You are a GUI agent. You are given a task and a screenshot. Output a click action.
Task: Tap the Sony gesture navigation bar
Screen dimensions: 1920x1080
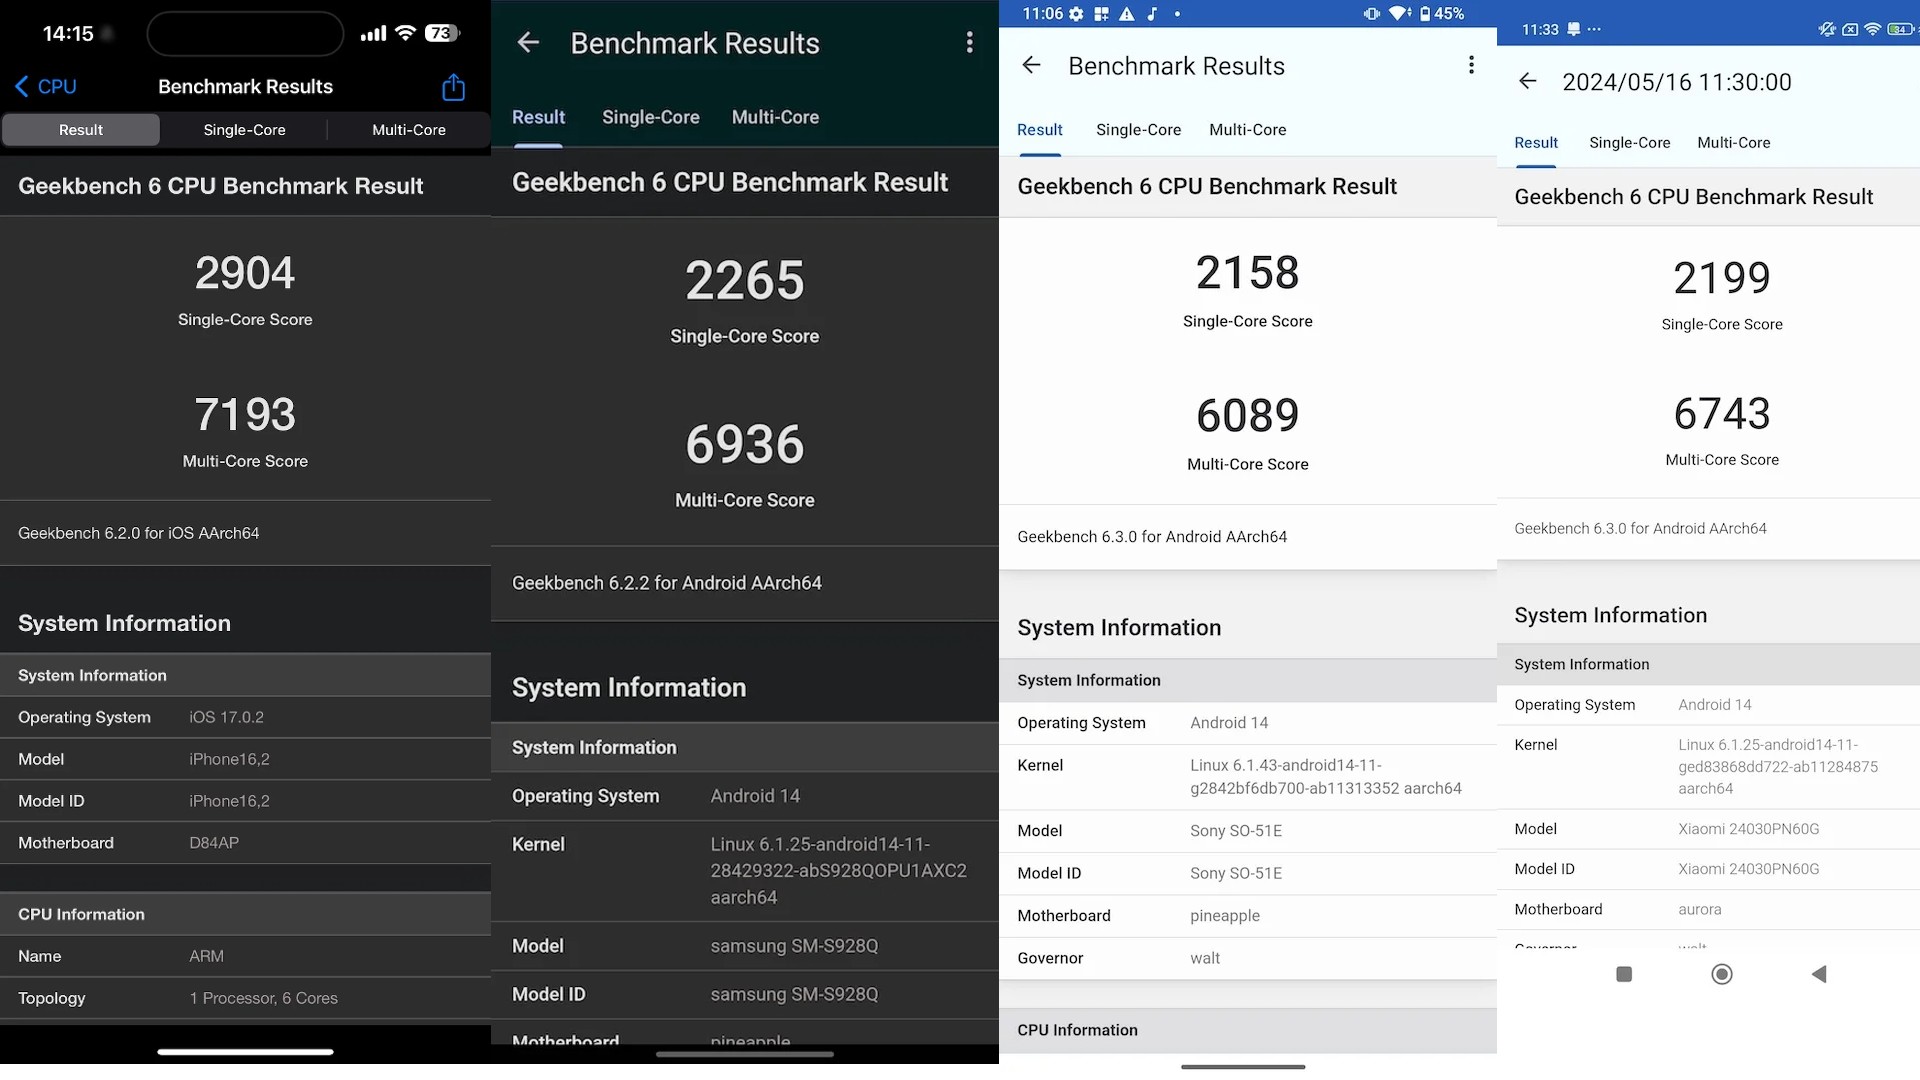pyautogui.click(x=1243, y=1067)
